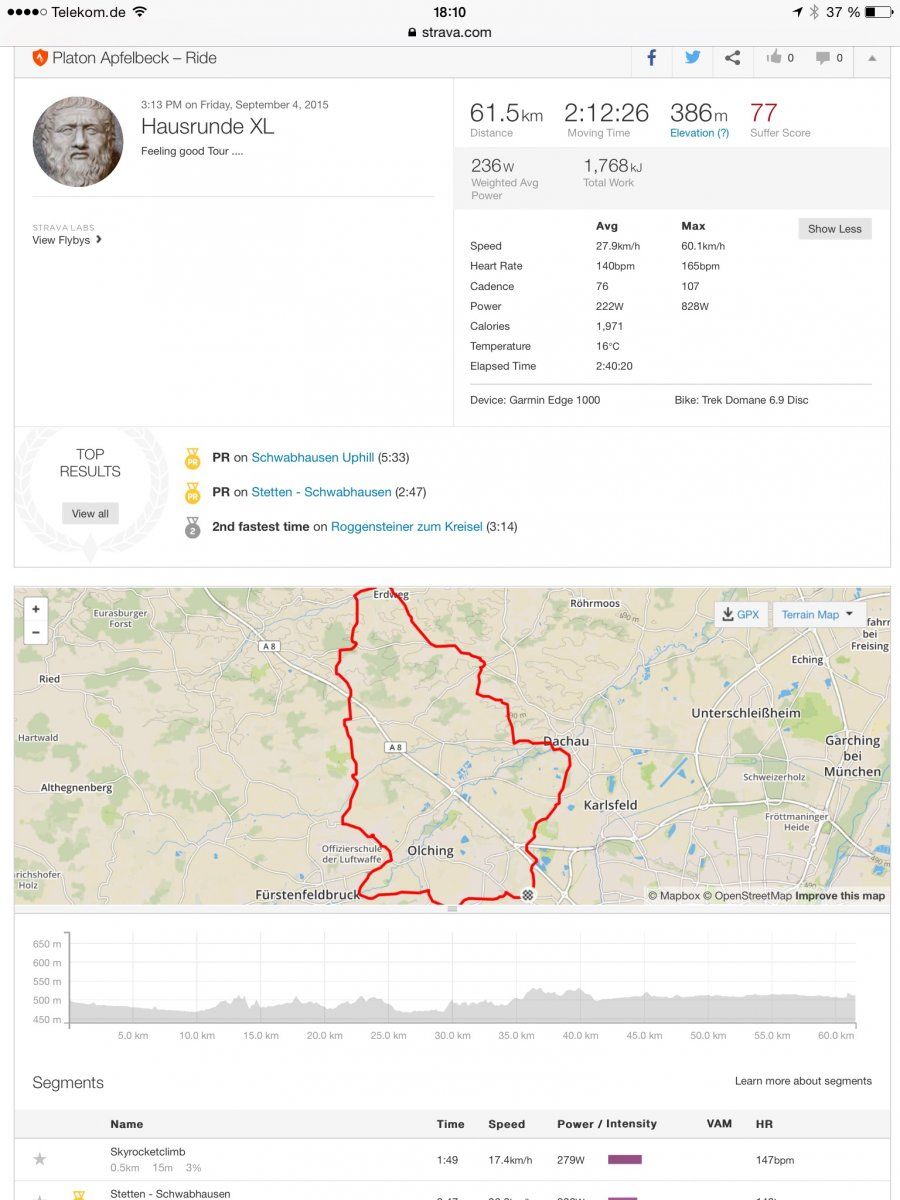This screenshot has width=900, height=1200.
Task: Collapse details with Show Less
Action: click(834, 229)
